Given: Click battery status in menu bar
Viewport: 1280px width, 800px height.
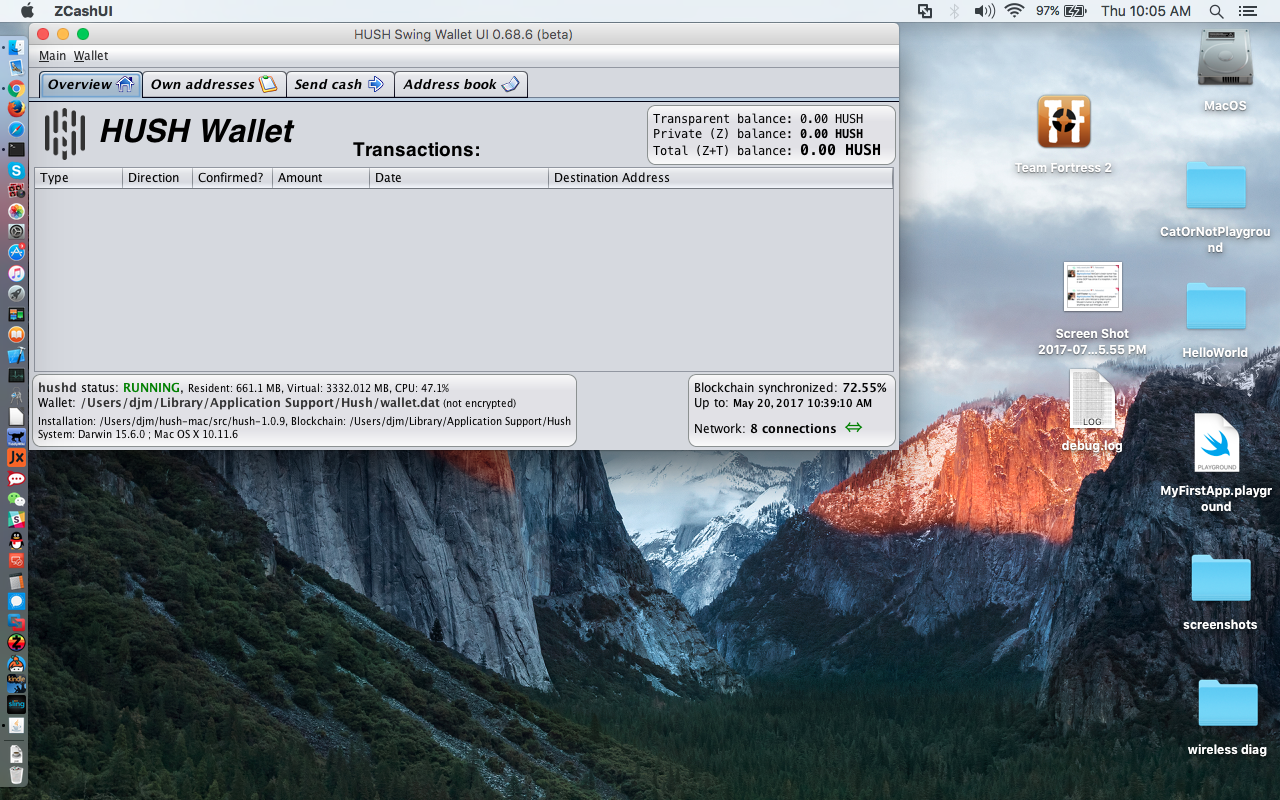Looking at the screenshot, I should click(x=1061, y=11).
